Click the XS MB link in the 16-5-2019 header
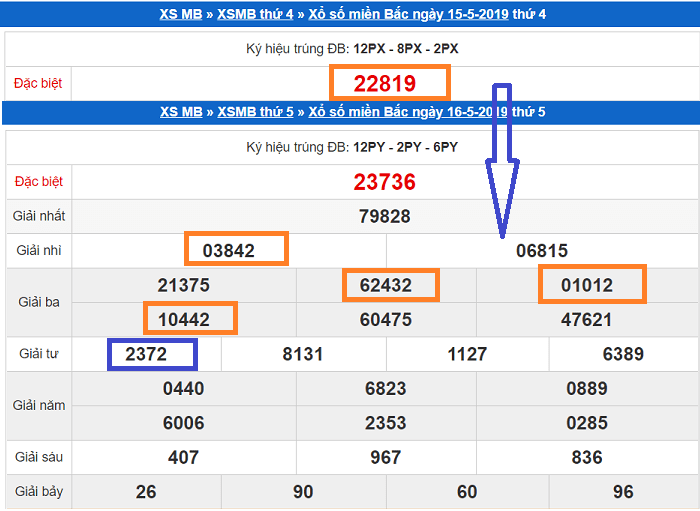 click(181, 112)
